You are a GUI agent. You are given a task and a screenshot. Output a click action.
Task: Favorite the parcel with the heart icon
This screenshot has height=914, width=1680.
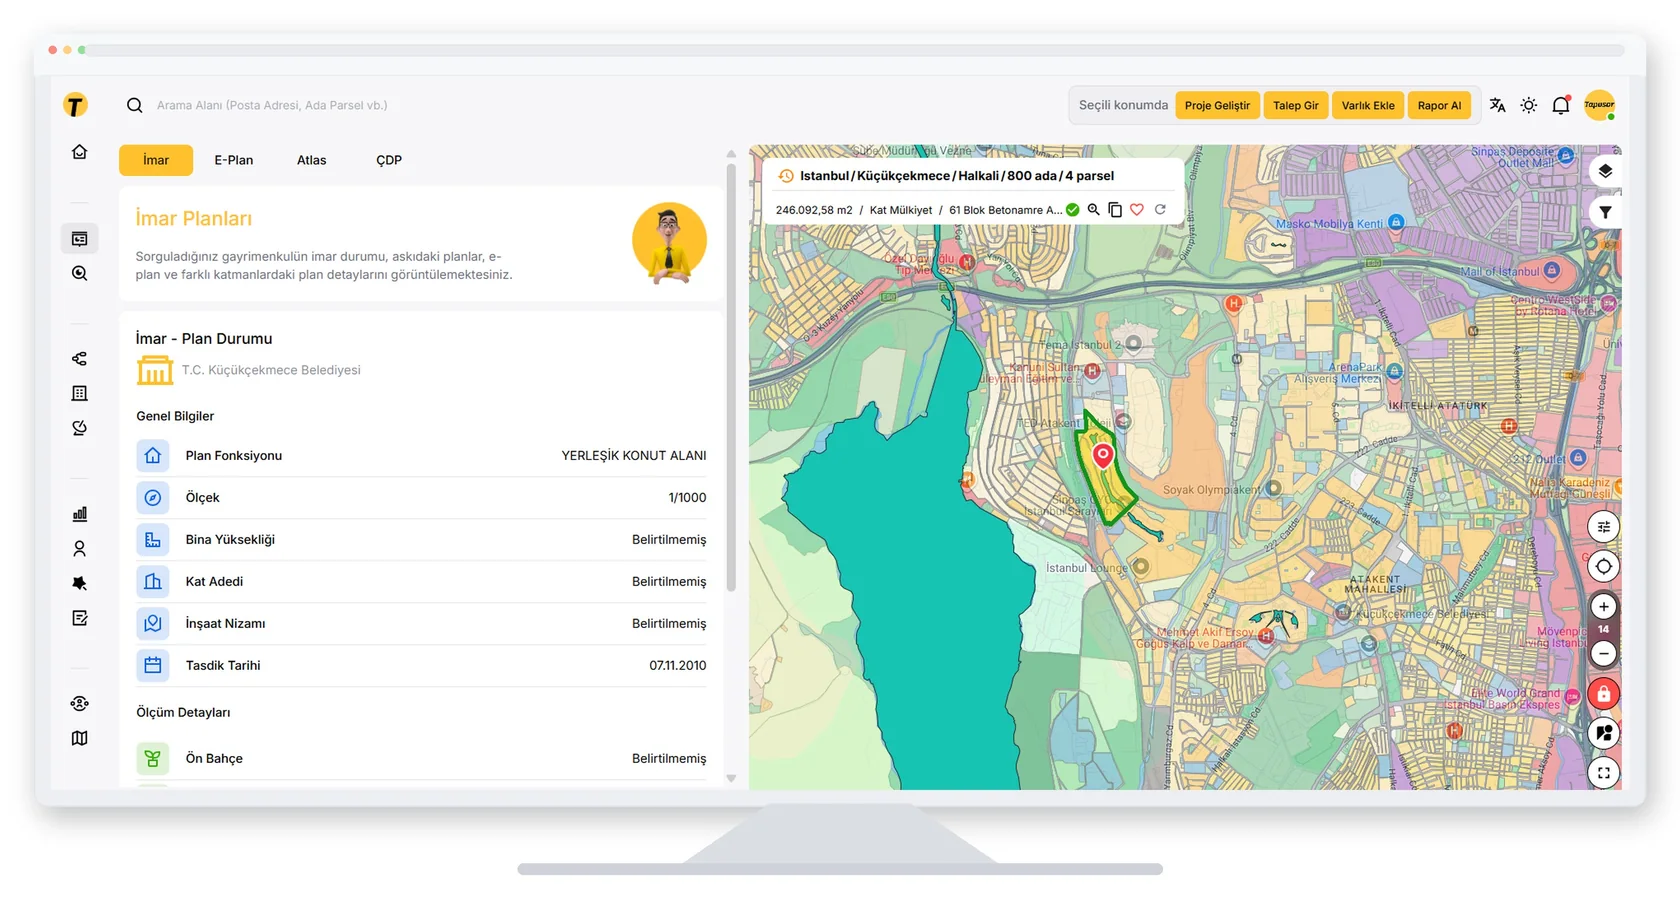tap(1137, 210)
